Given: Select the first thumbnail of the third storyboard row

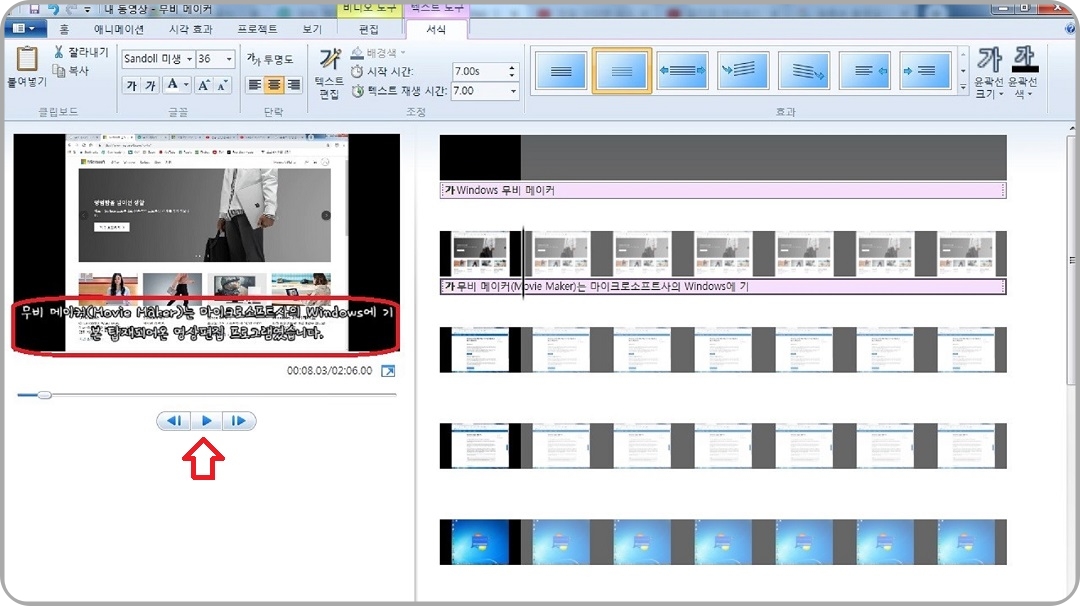Looking at the screenshot, I should (x=480, y=350).
